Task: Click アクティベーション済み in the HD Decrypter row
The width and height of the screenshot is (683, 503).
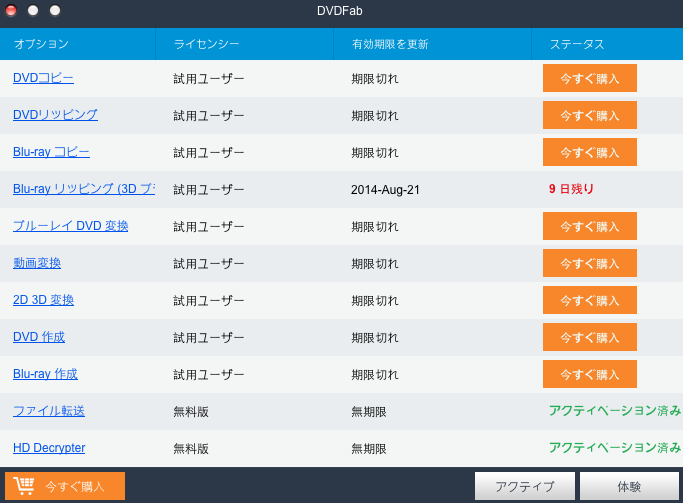Action: coord(615,448)
